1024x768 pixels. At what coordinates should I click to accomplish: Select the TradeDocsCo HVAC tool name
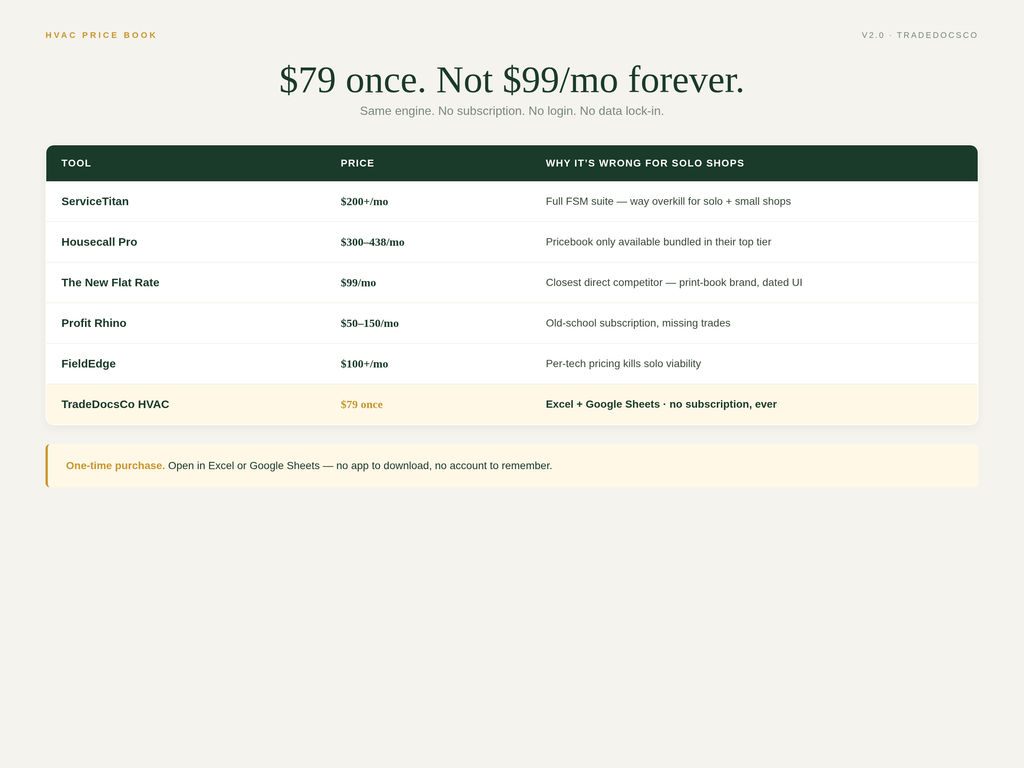(115, 404)
